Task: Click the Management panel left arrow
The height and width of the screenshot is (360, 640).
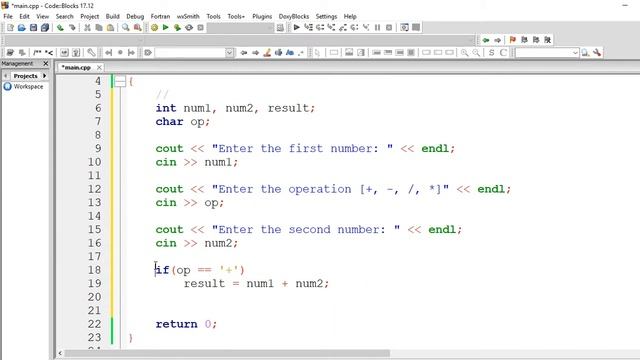Action: (6, 76)
